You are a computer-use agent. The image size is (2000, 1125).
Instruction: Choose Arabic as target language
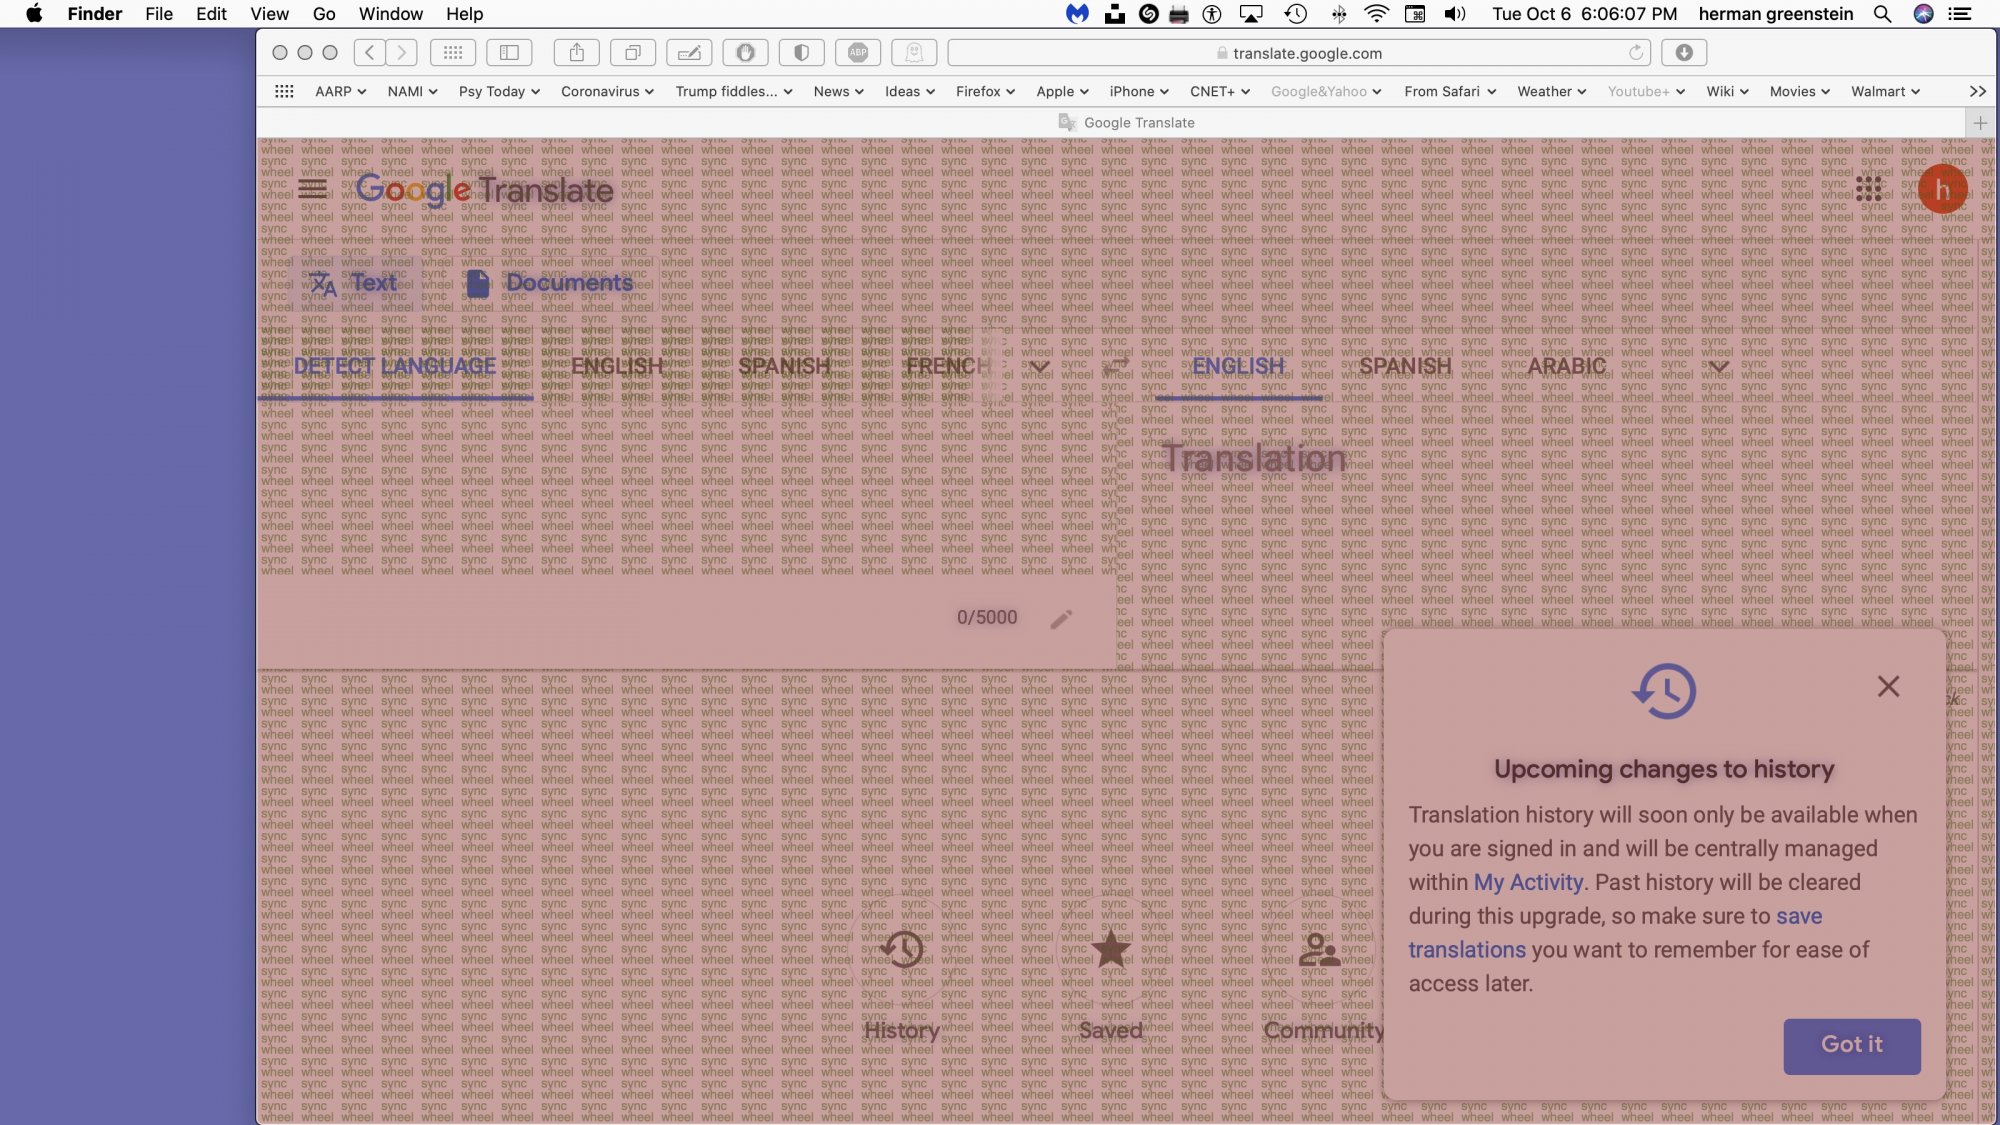[1566, 366]
